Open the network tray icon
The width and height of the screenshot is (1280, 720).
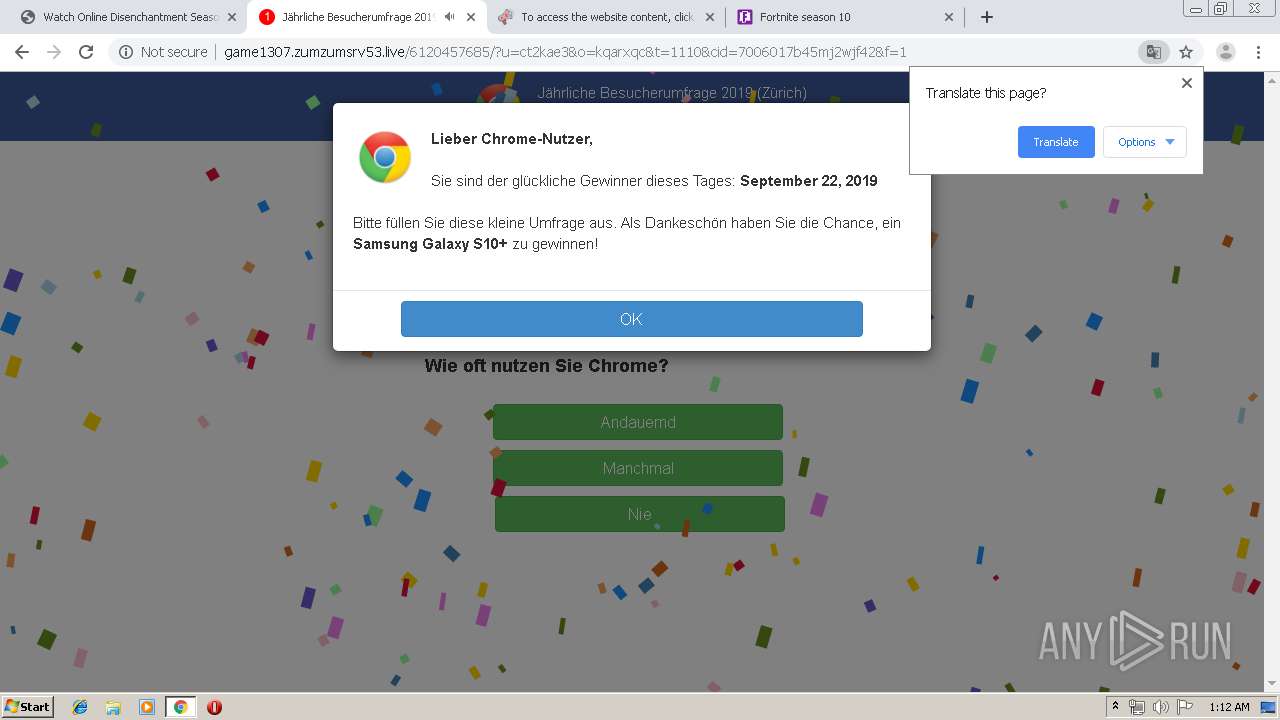tap(1137, 707)
